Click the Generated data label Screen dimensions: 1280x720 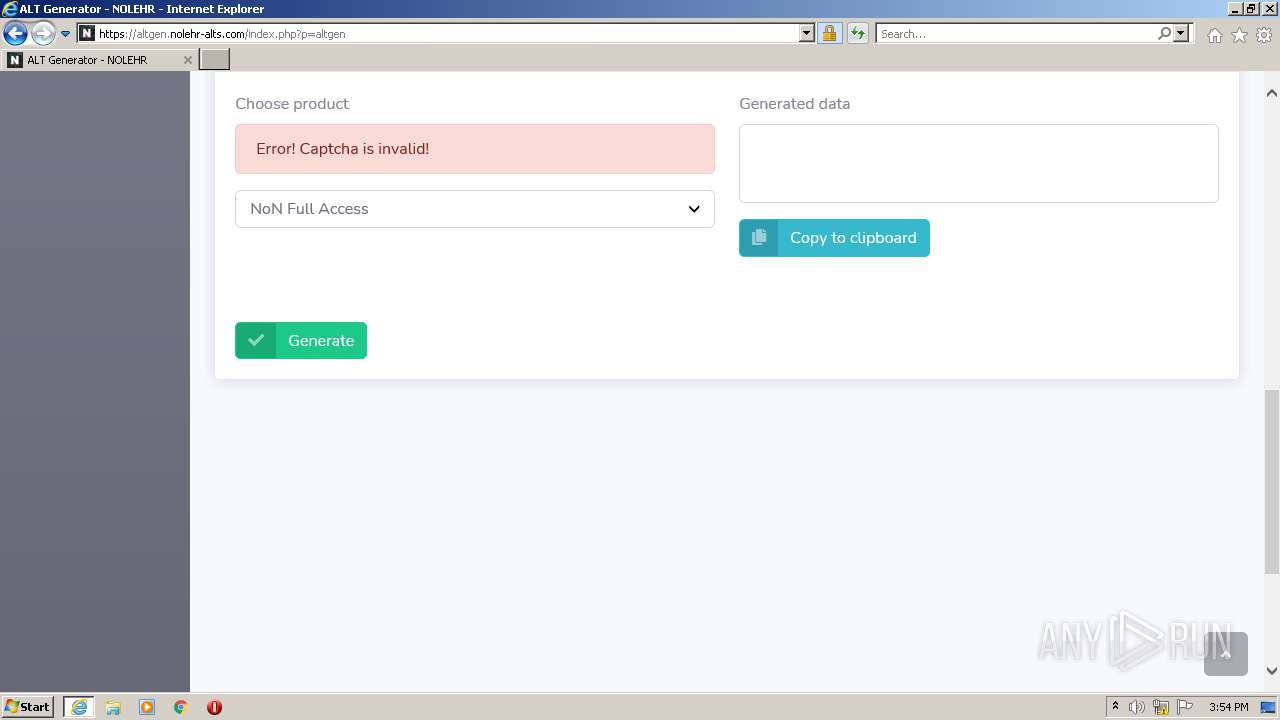[x=795, y=104]
